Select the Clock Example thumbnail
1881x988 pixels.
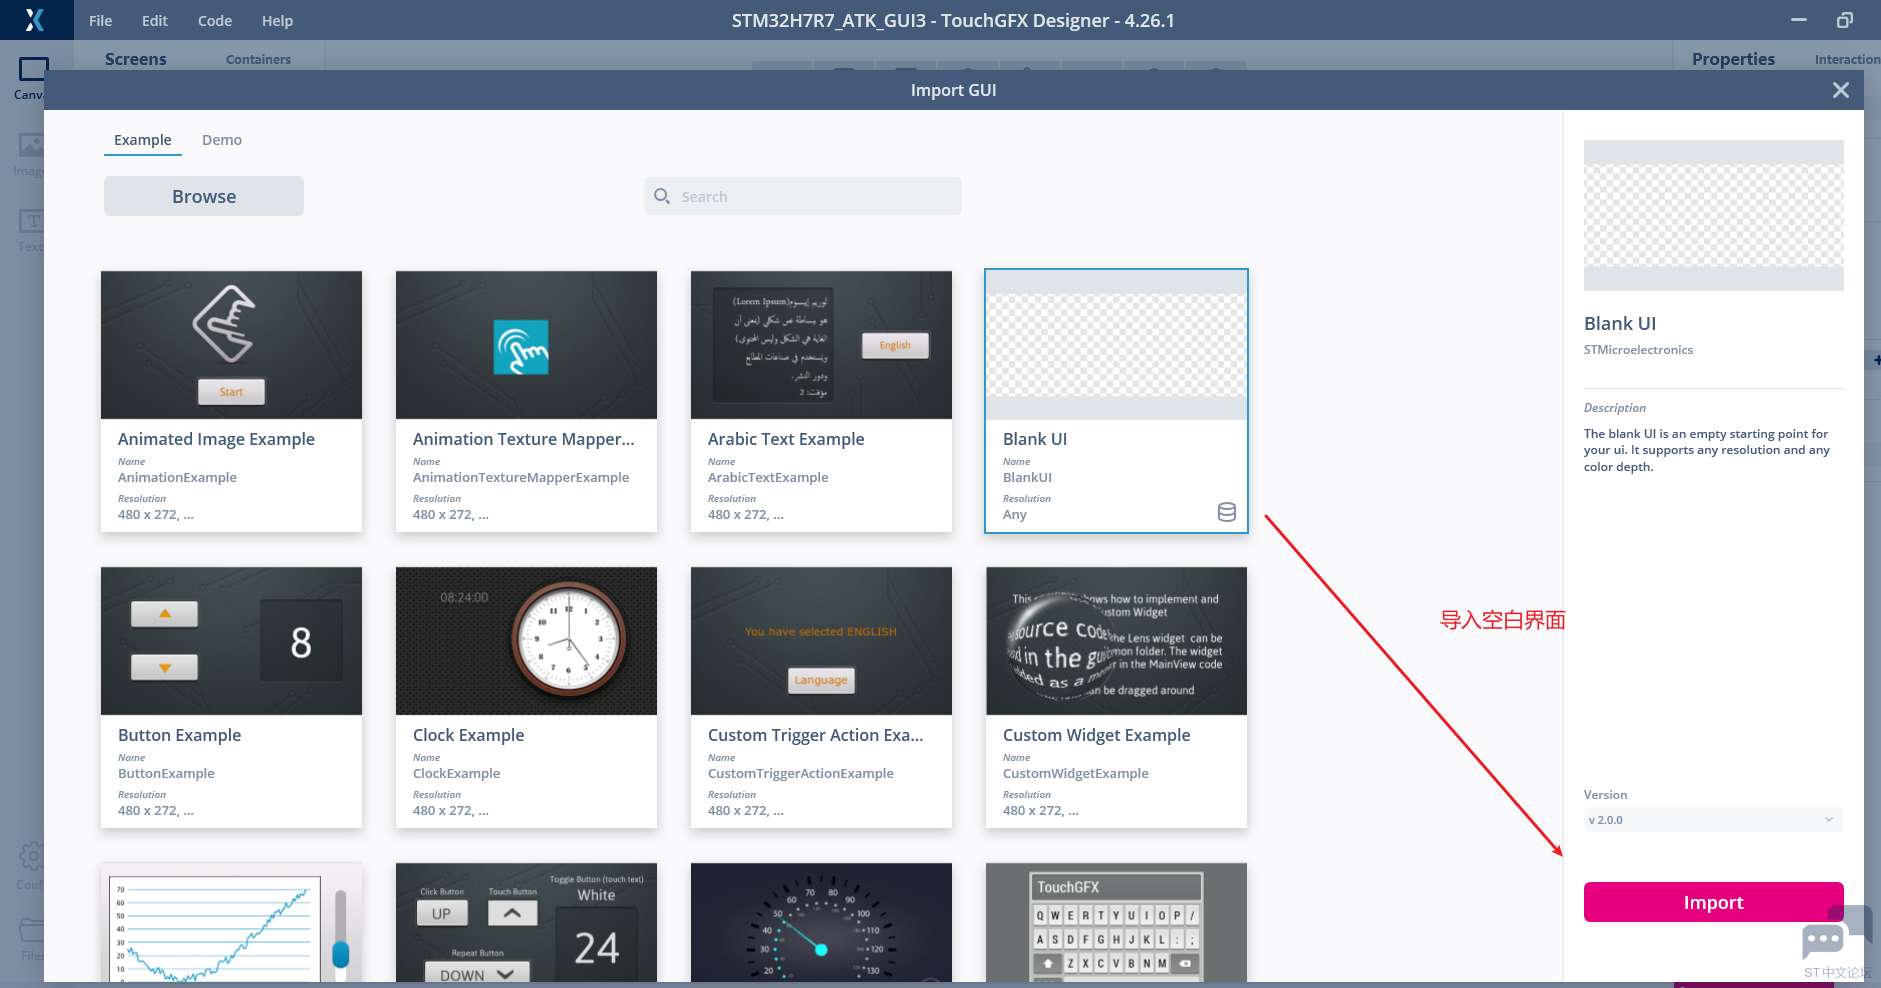[526, 641]
